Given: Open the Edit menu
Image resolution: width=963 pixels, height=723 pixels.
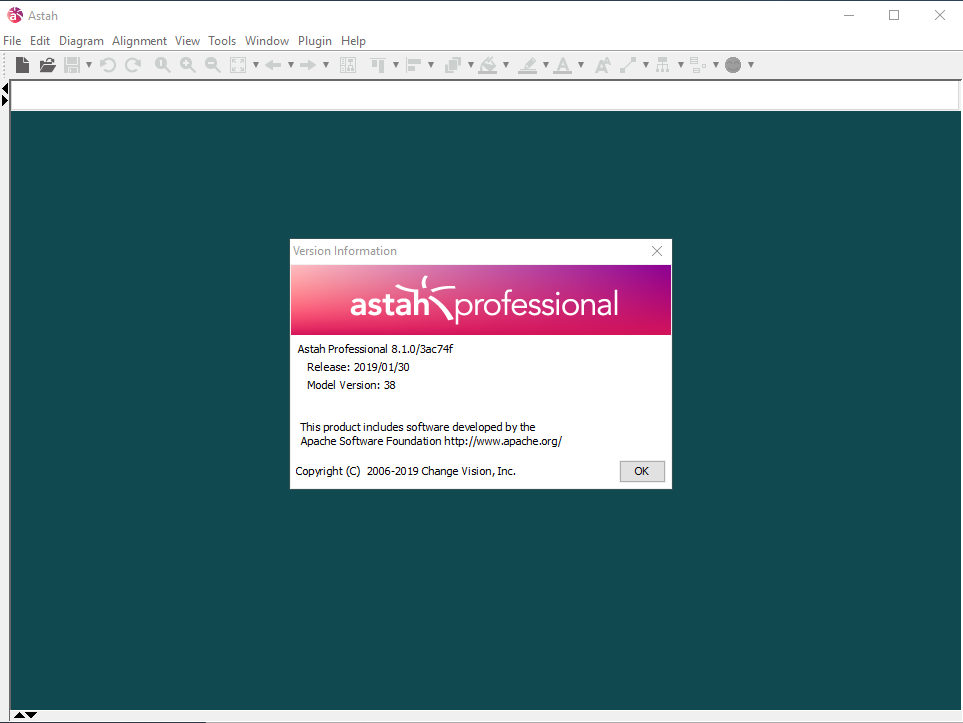Looking at the screenshot, I should (x=40, y=41).
